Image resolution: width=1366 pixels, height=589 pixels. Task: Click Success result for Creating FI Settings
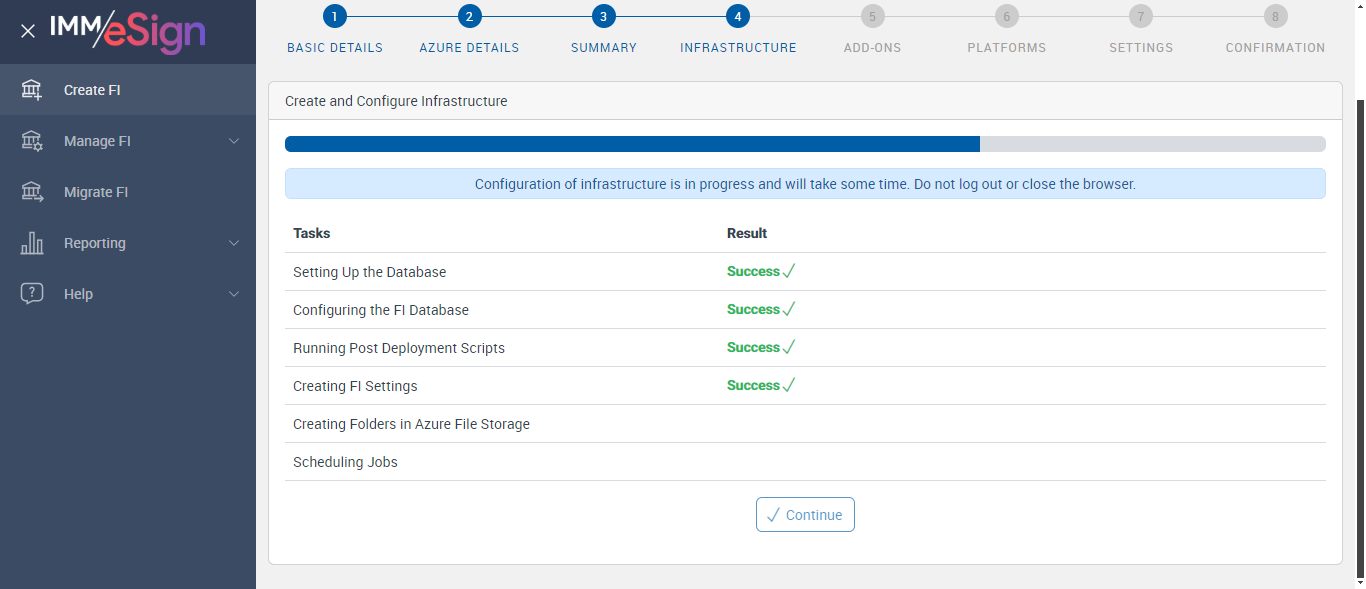pos(761,386)
